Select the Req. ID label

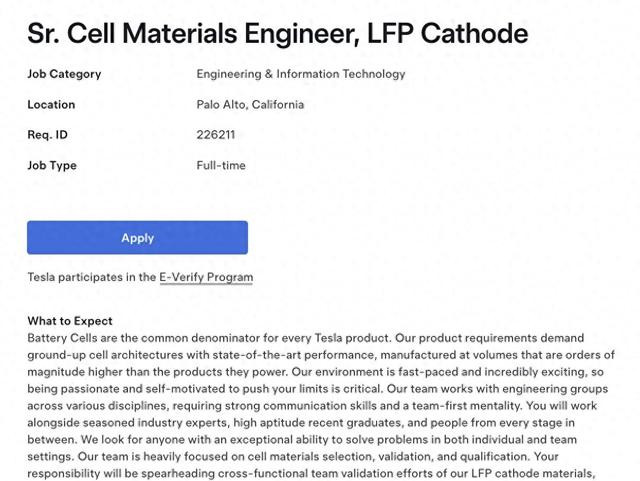pyautogui.click(x=47, y=135)
